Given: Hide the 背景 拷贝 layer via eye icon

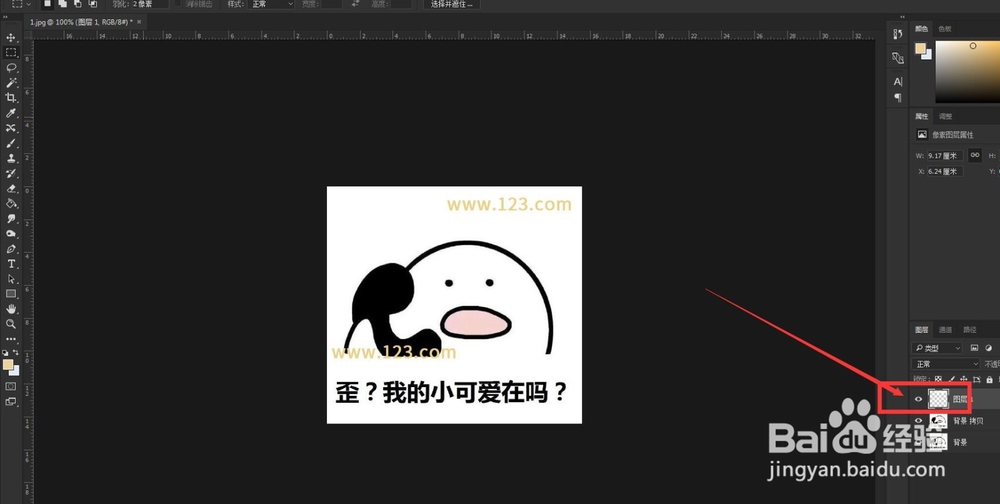Looking at the screenshot, I should pos(918,421).
